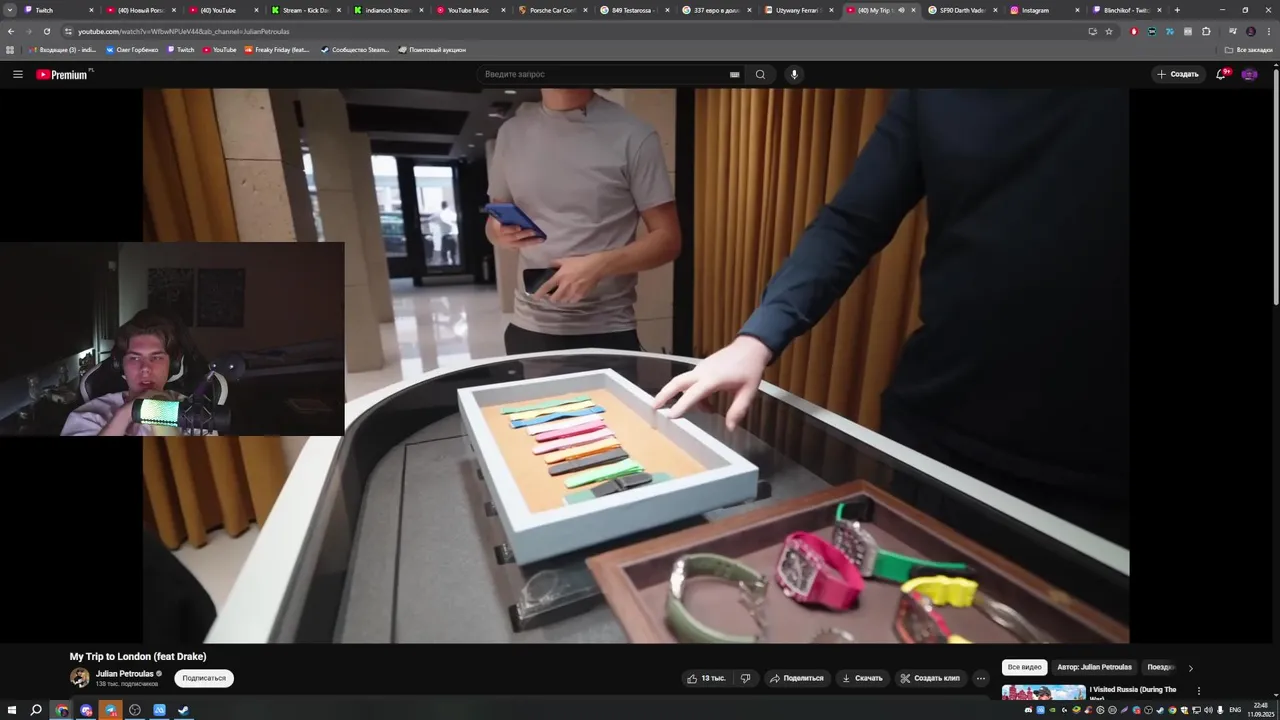Like the video (13 тыс.)
This screenshot has height=720, width=1280.
coord(706,678)
